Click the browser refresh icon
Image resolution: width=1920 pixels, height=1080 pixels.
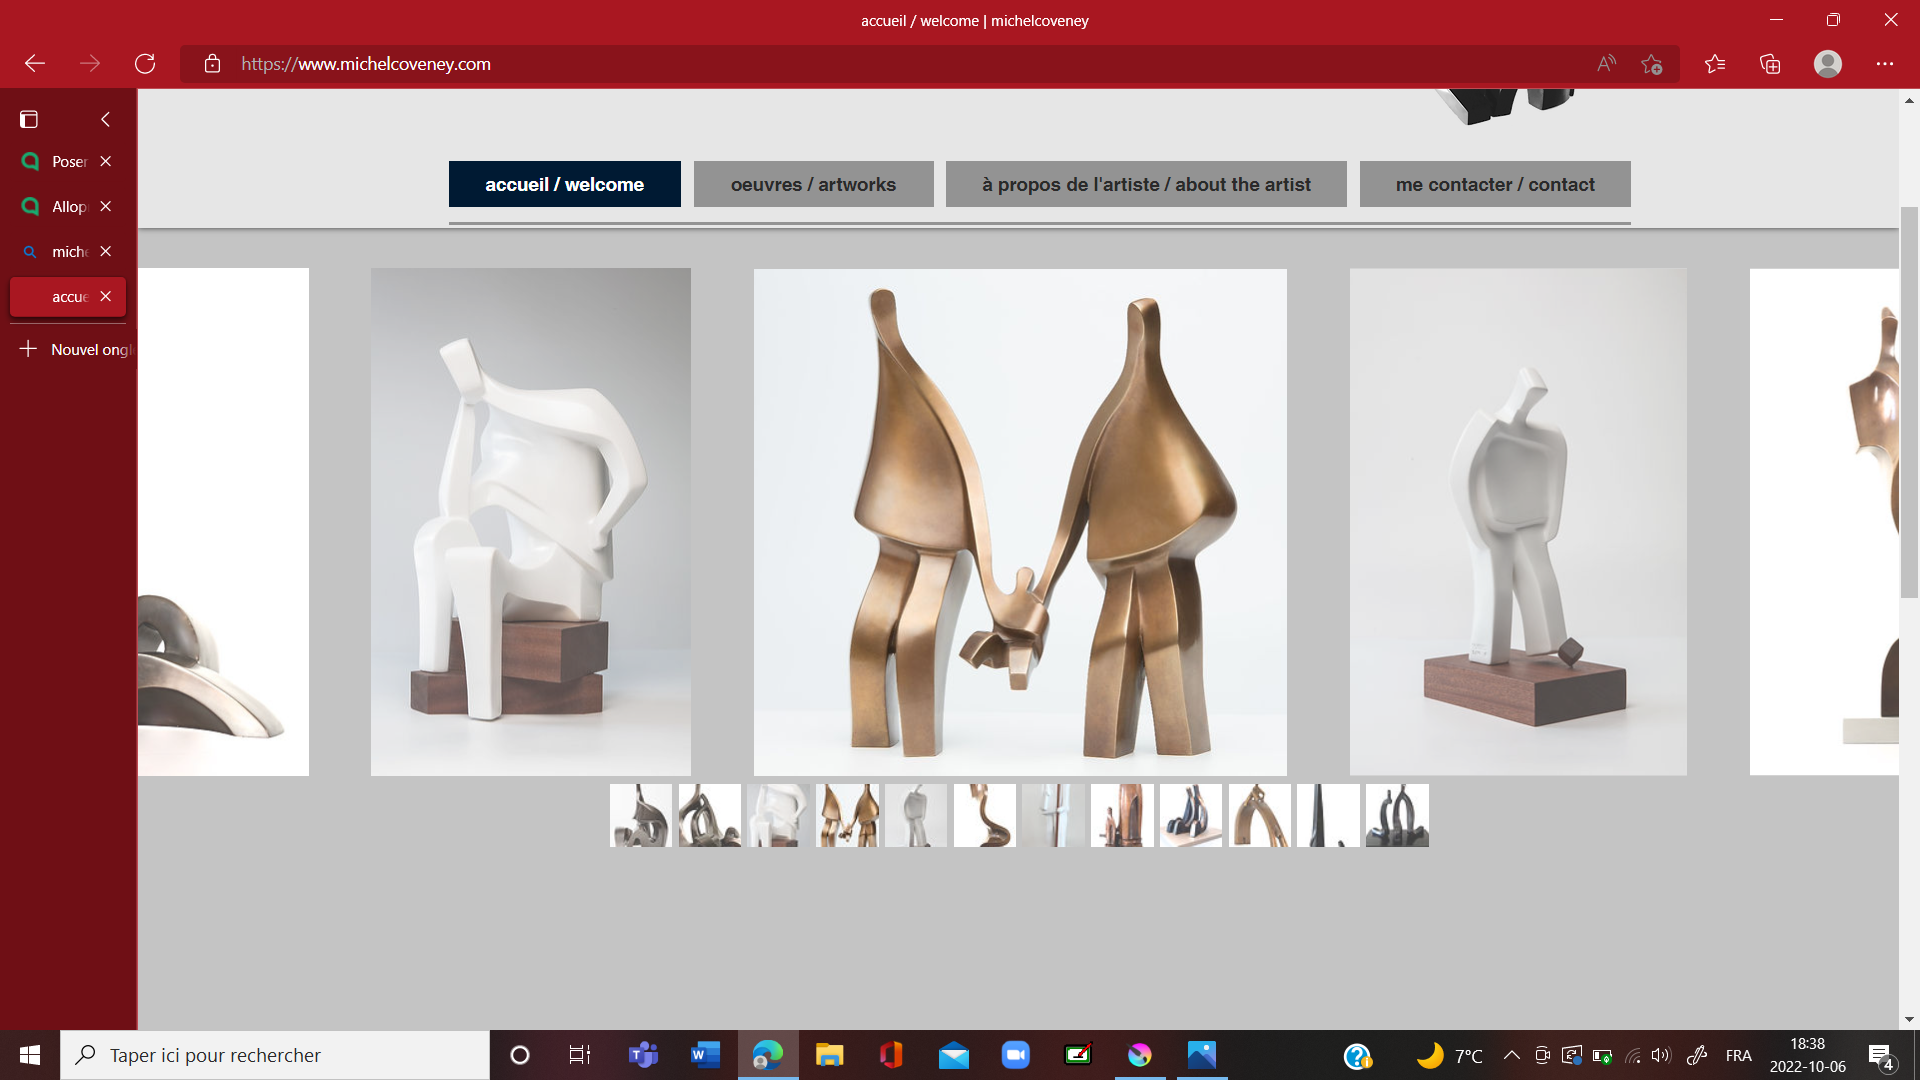[145, 64]
